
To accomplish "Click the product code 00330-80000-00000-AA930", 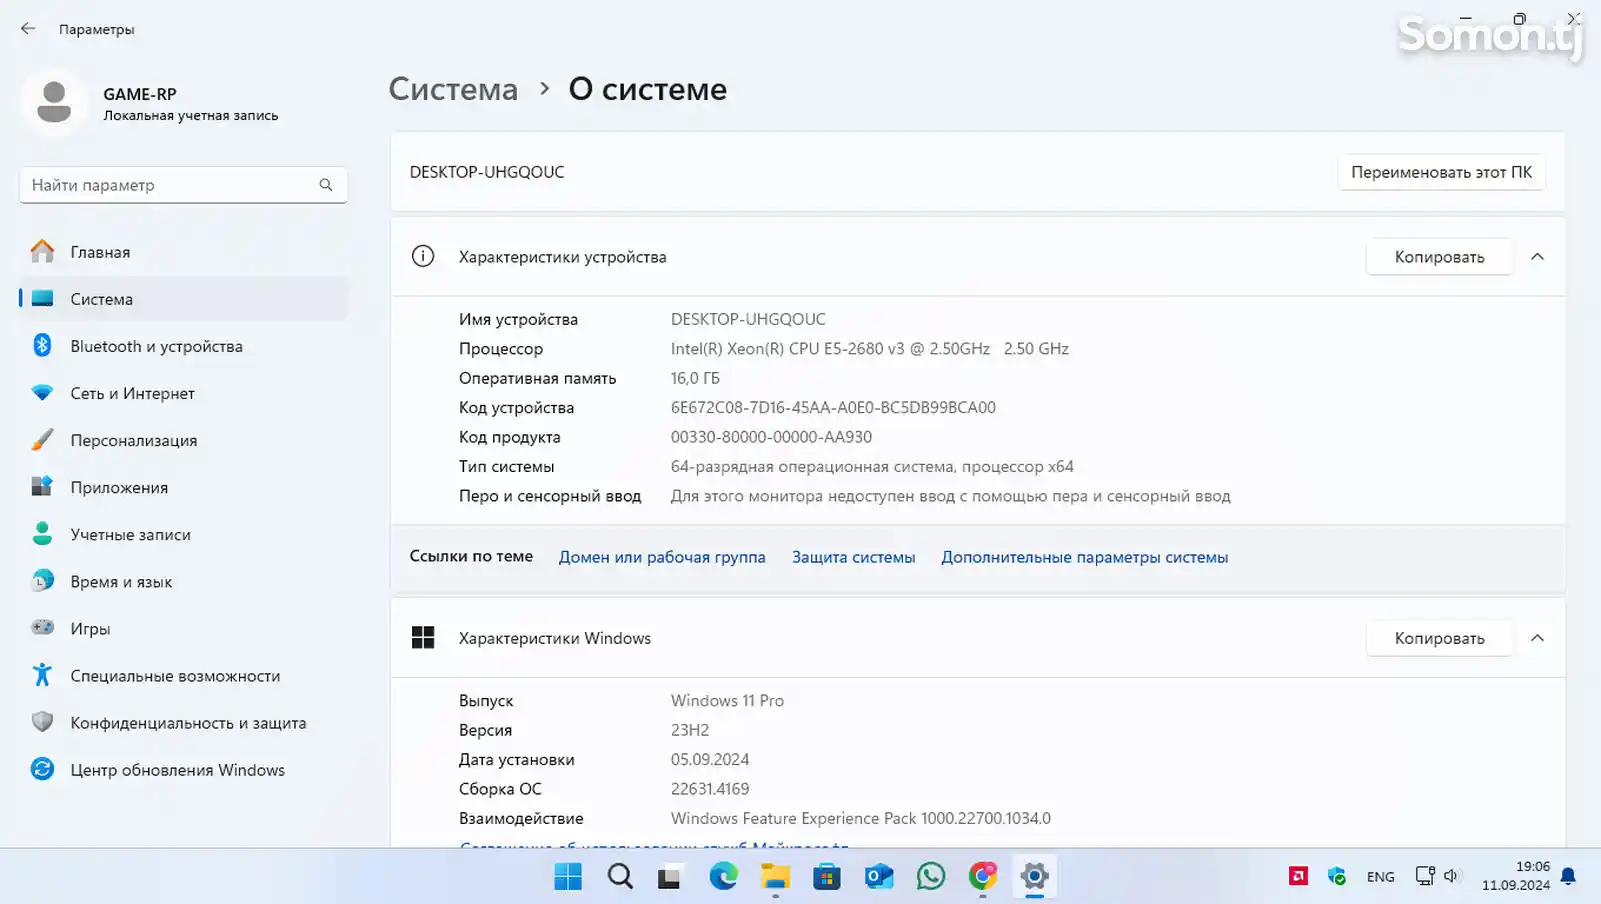I will 771,437.
